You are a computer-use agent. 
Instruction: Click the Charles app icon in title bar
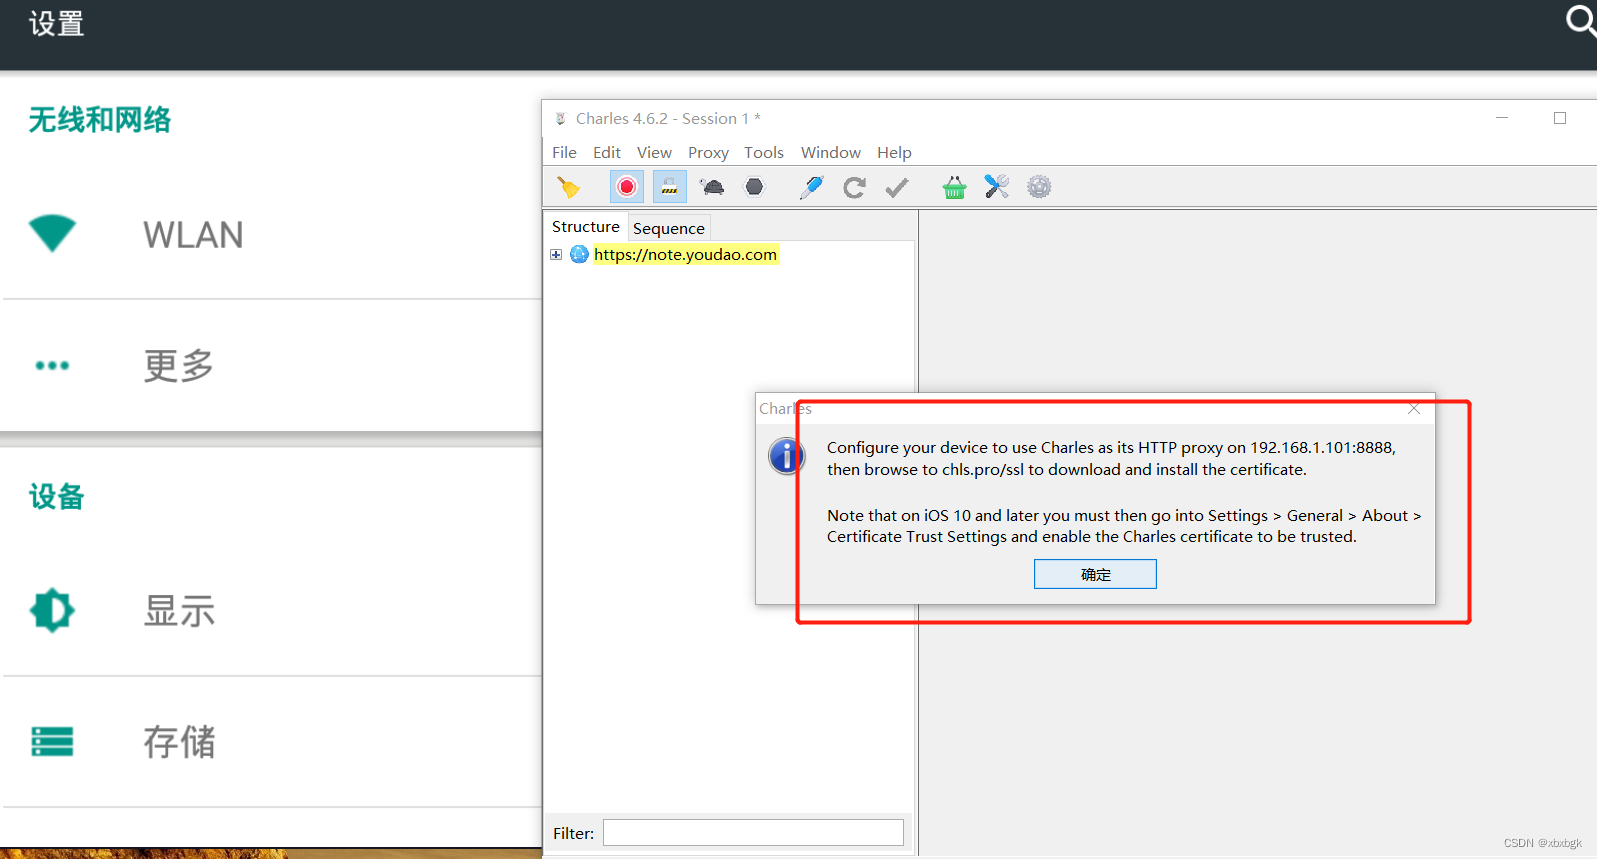[560, 118]
